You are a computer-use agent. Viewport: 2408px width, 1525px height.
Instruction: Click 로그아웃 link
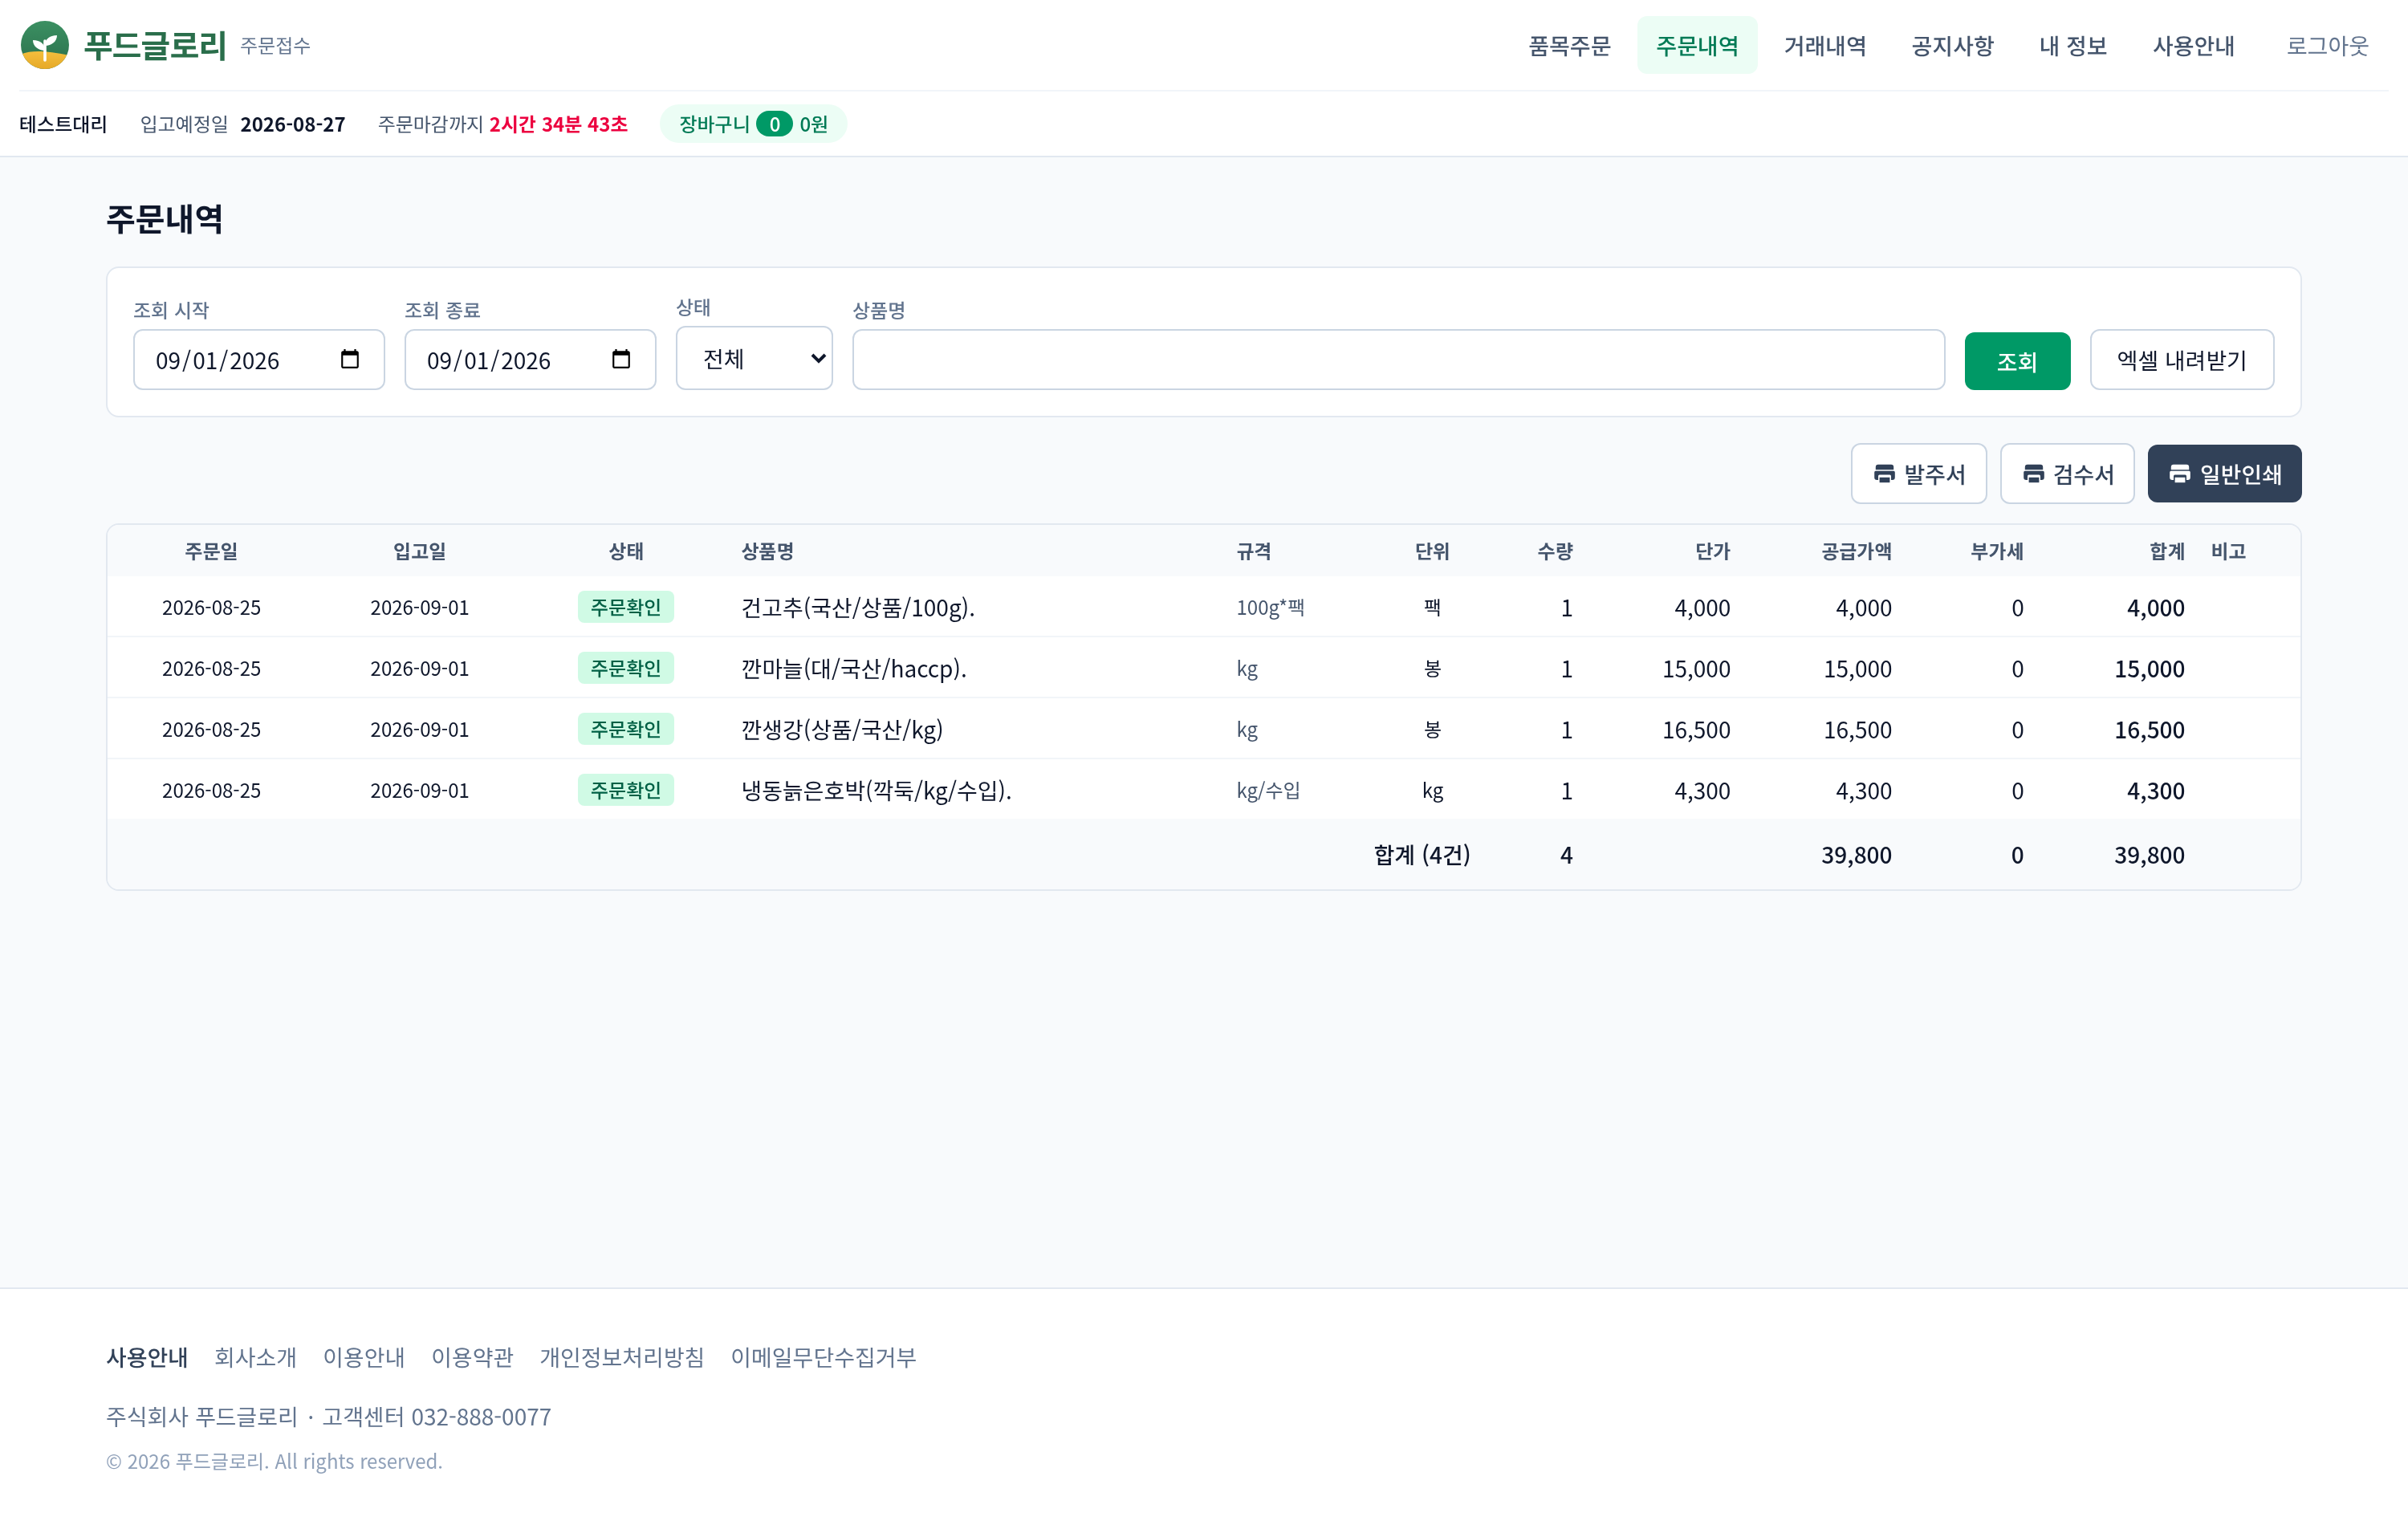[2327, 46]
